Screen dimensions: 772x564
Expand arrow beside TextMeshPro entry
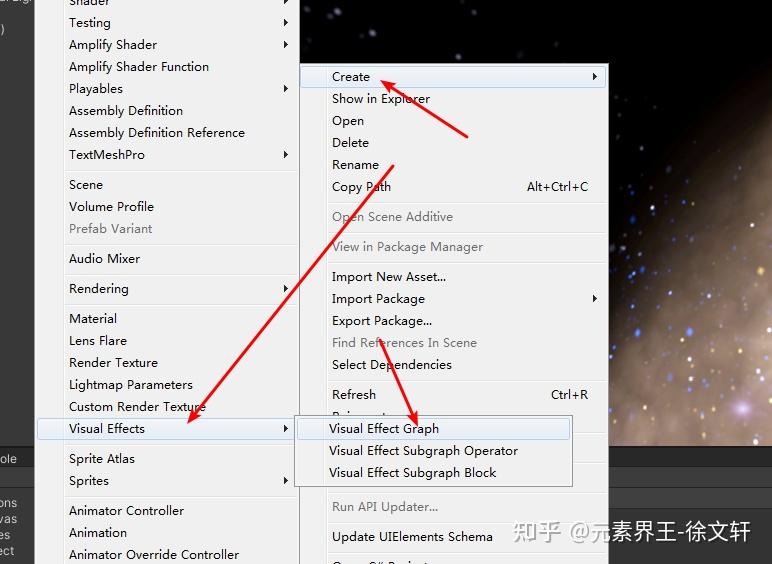tap(286, 155)
